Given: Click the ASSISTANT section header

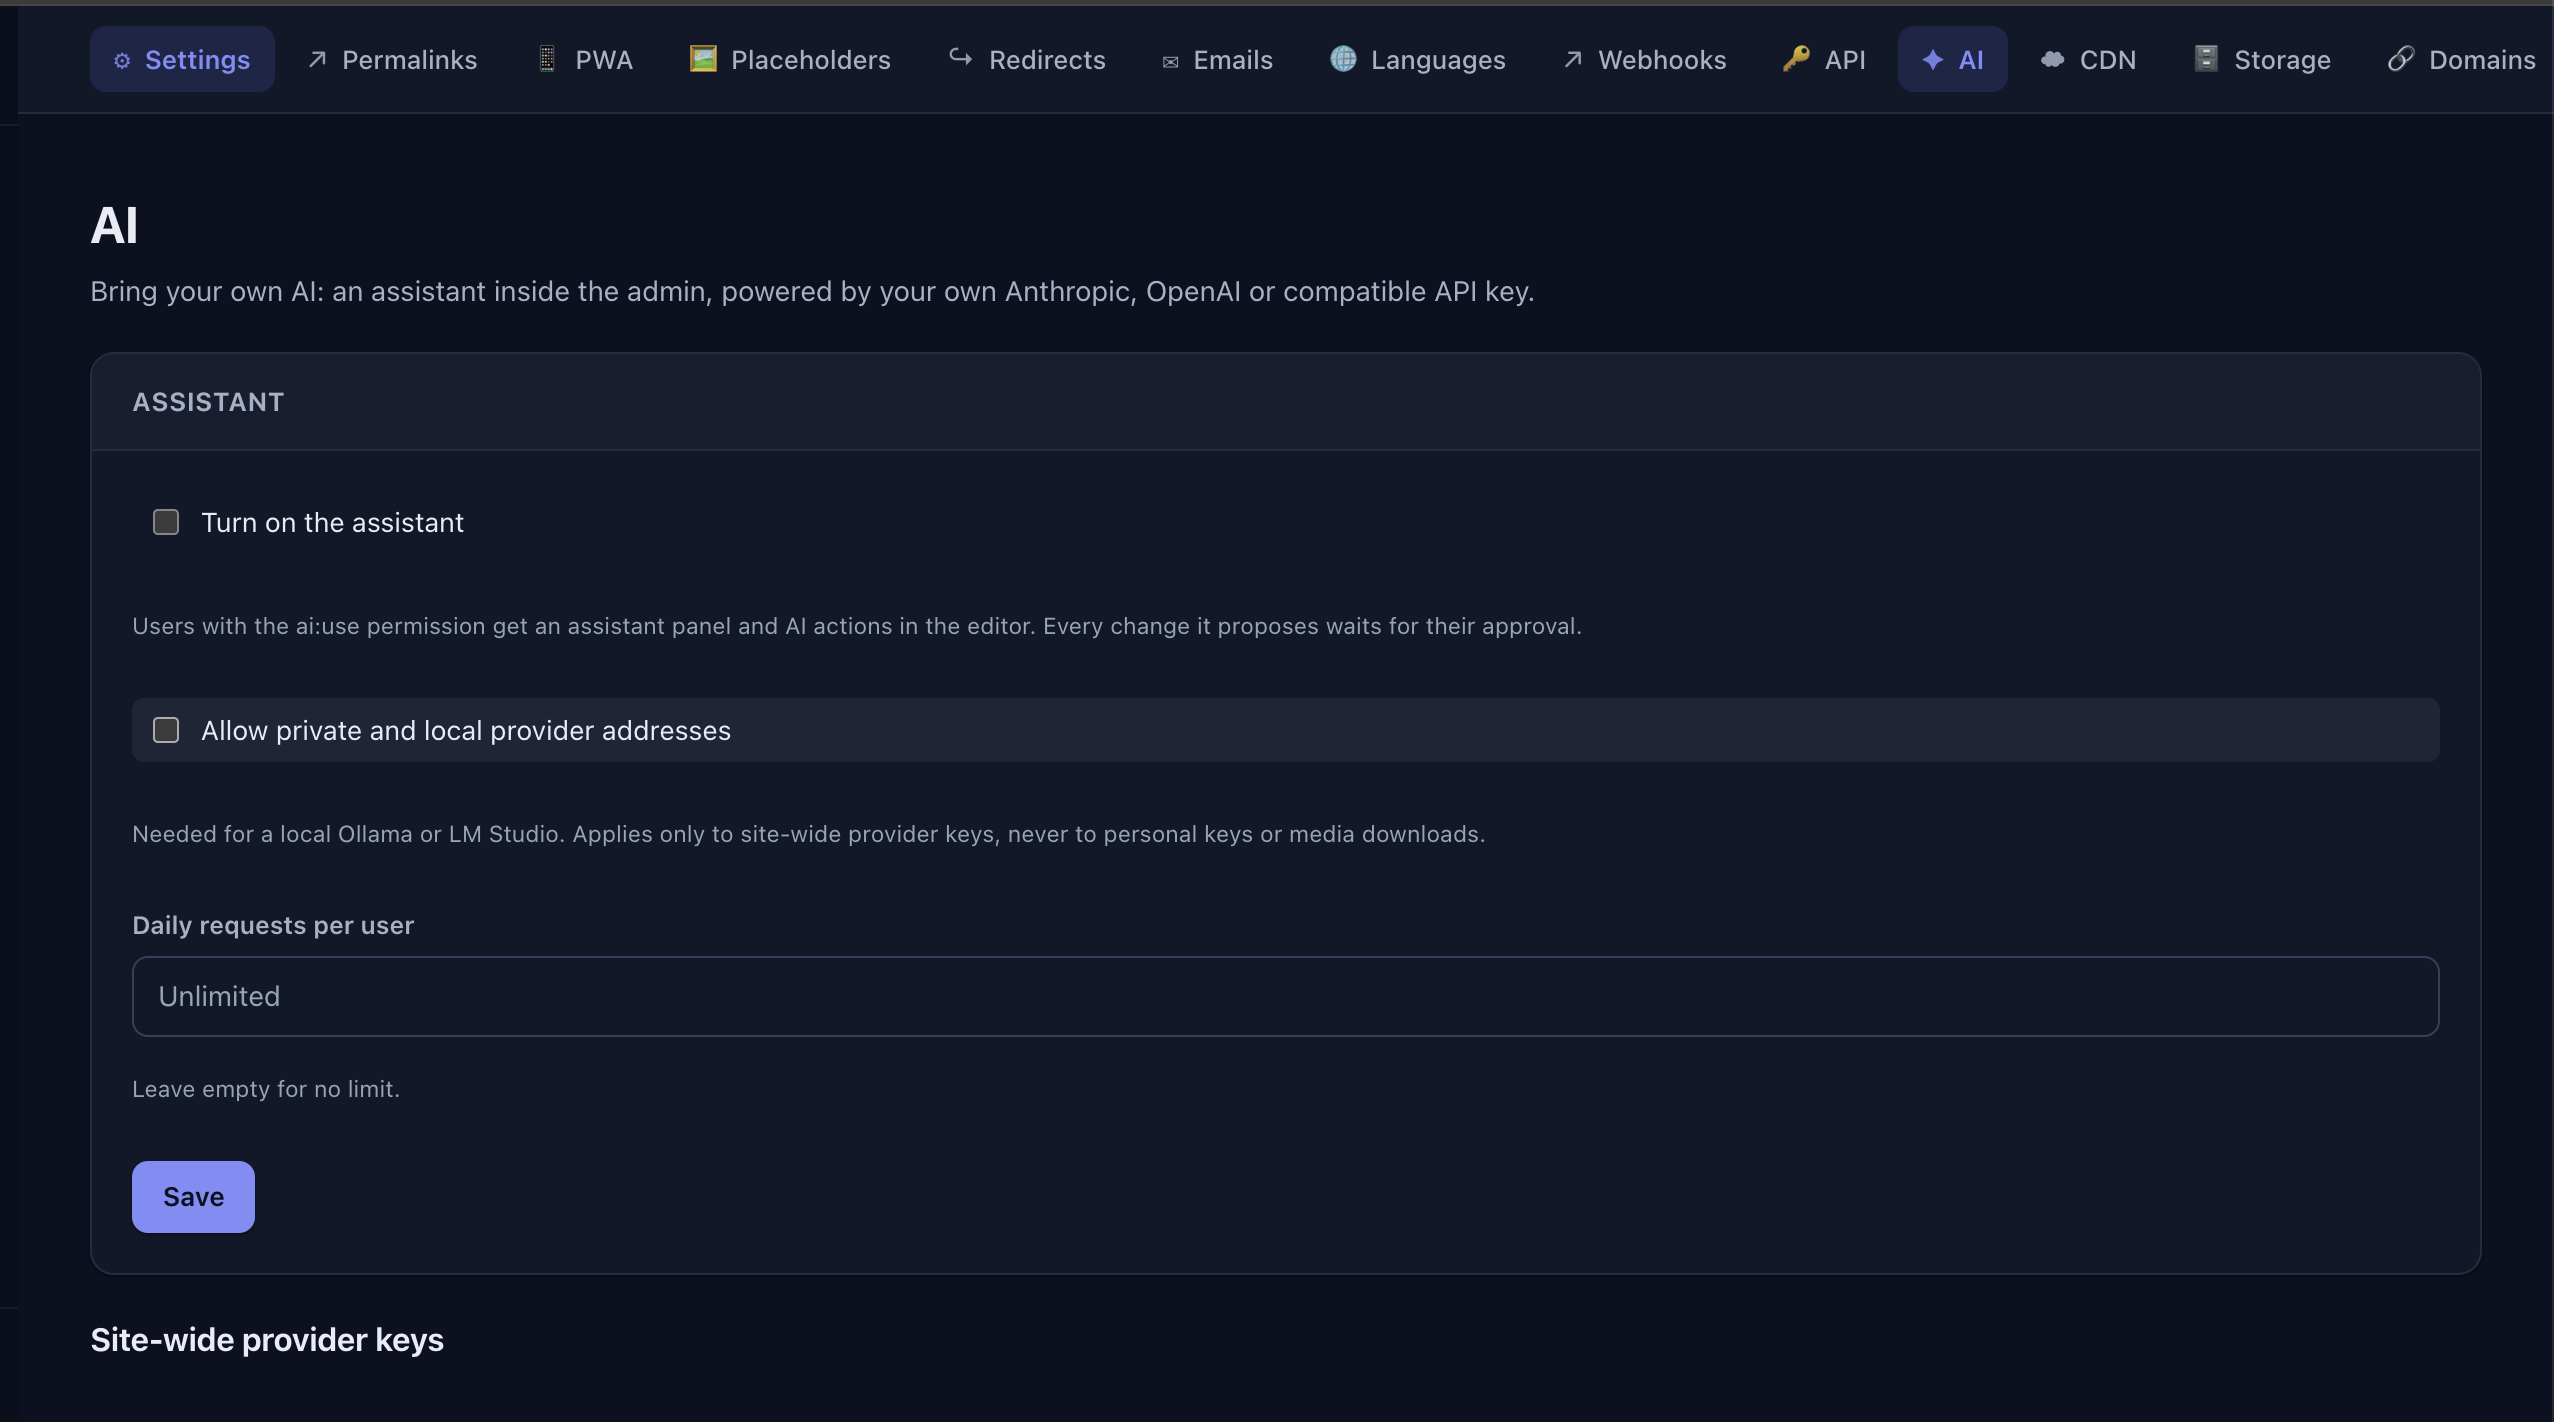Looking at the screenshot, I should coord(209,402).
